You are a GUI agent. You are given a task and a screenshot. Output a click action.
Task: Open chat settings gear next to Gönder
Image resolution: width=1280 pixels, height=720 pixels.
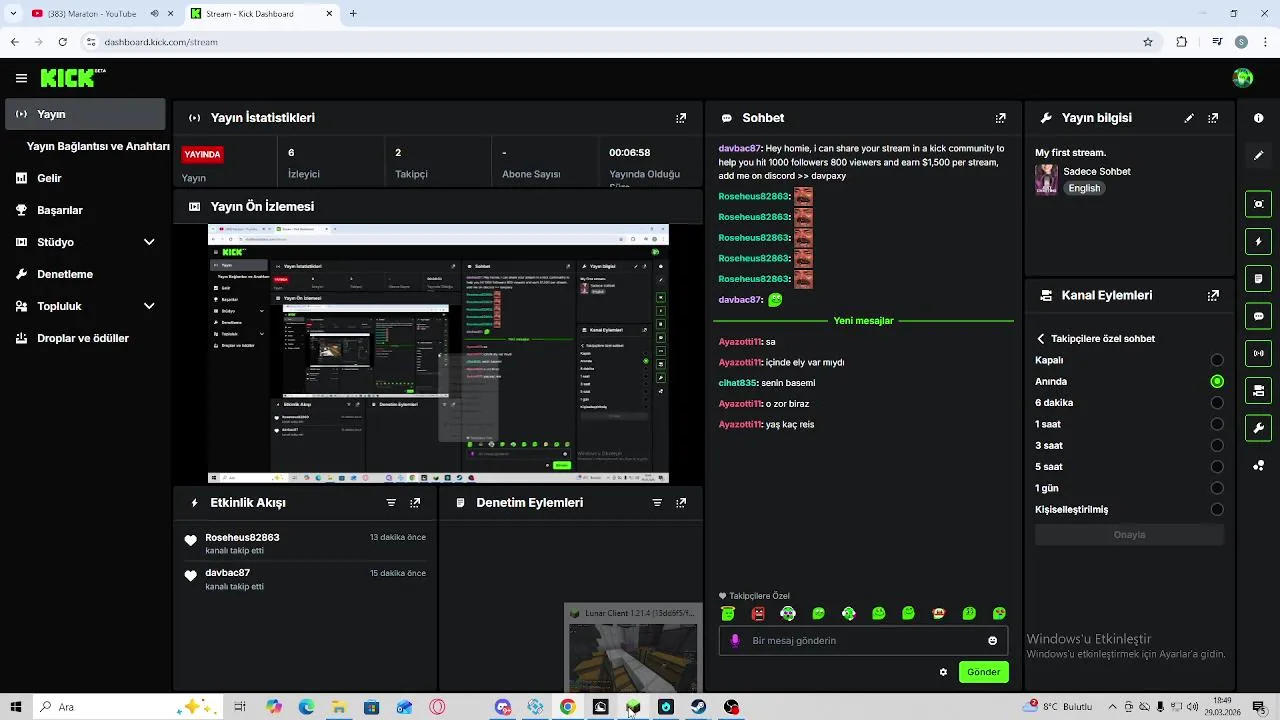click(x=943, y=672)
